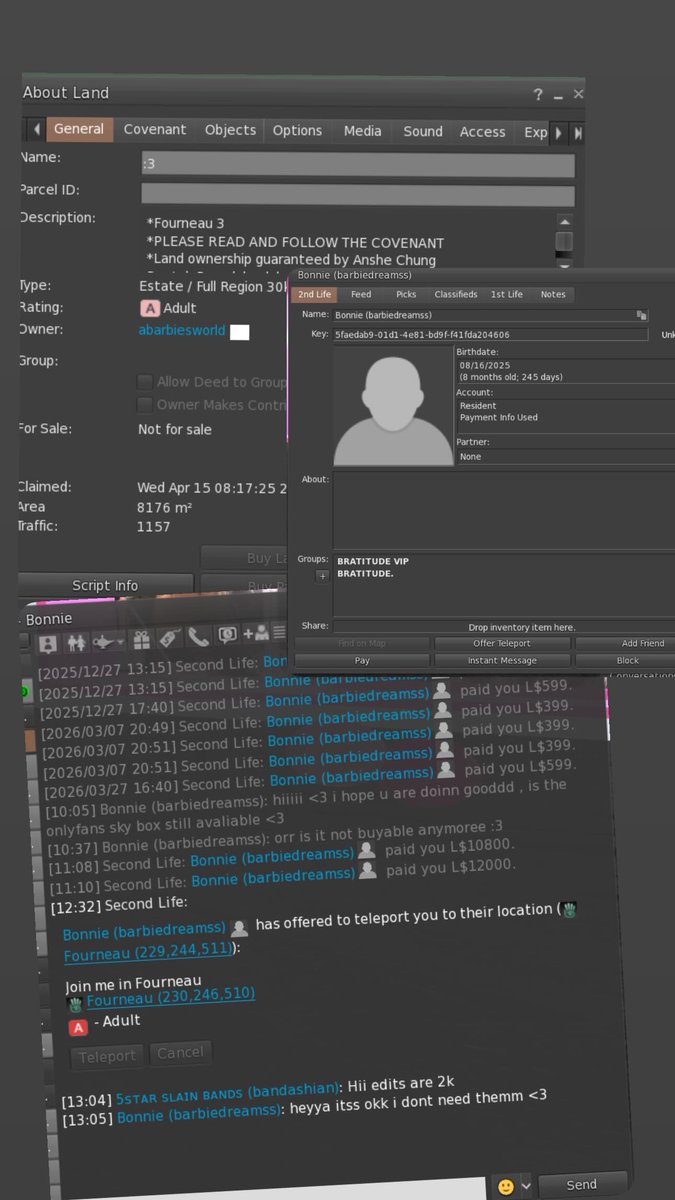Select BRATITUDE VIP group entry

[x=373, y=561]
